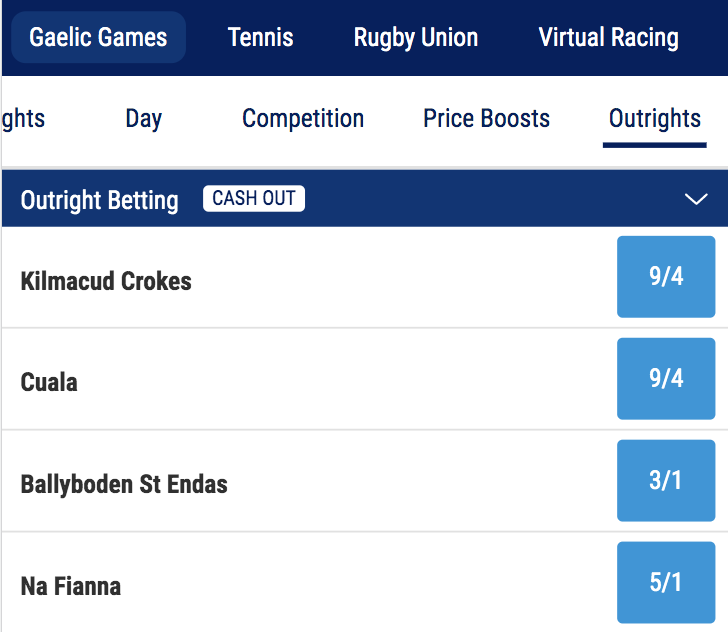Screen dimensions: 728x632
Task: Open the Gaelic Games sport tab
Action: pyautogui.click(x=98, y=38)
